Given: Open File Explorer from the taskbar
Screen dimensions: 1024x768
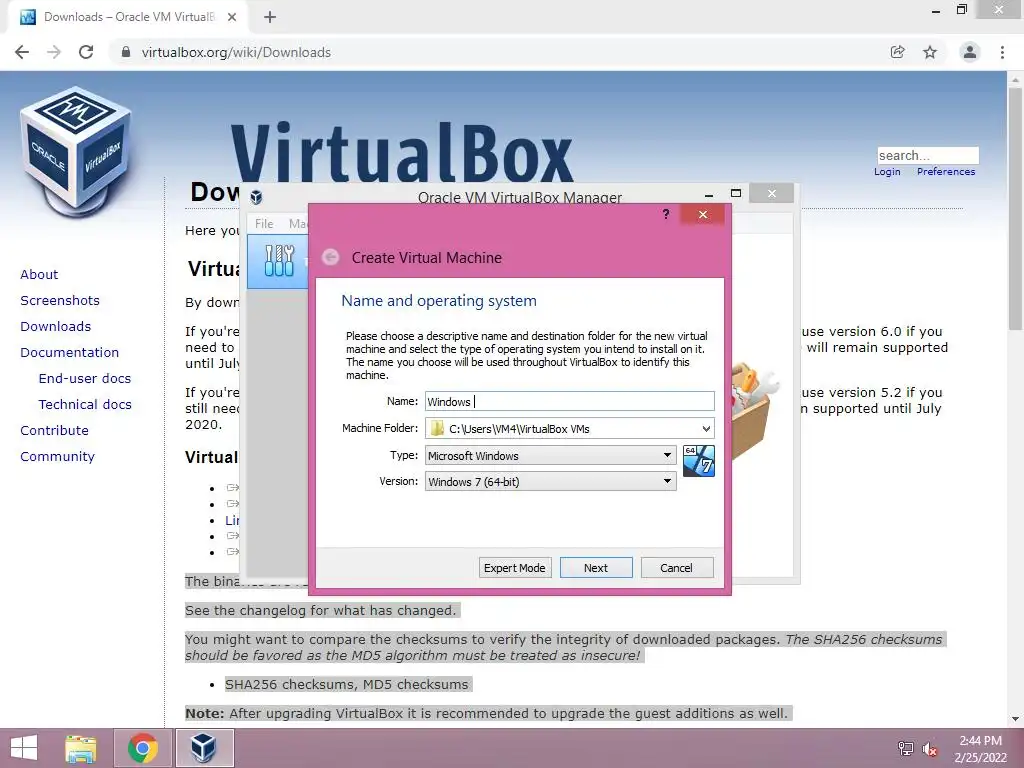Looking at the screenshot, I should (x=81, y=748).
